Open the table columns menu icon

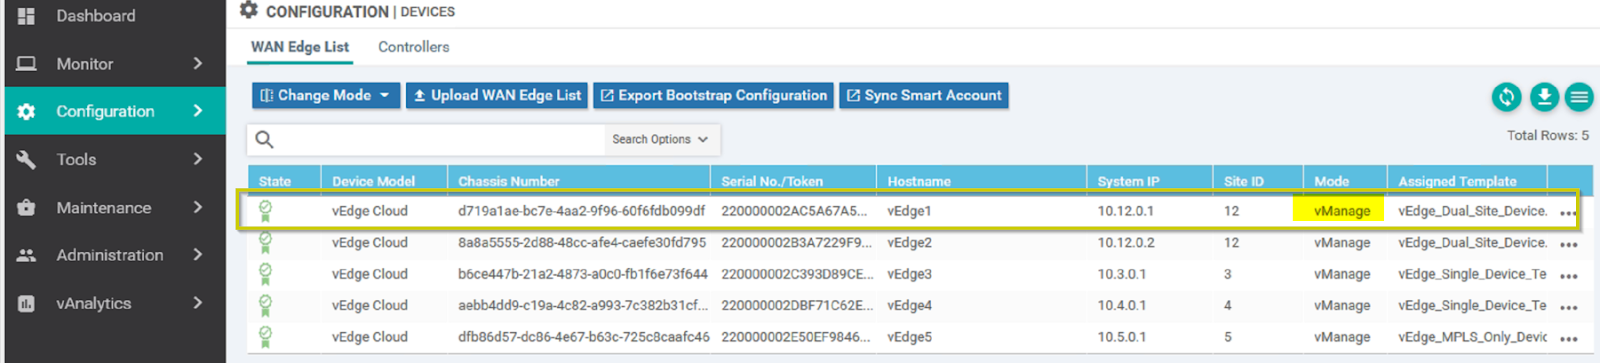pos(1579,96)
